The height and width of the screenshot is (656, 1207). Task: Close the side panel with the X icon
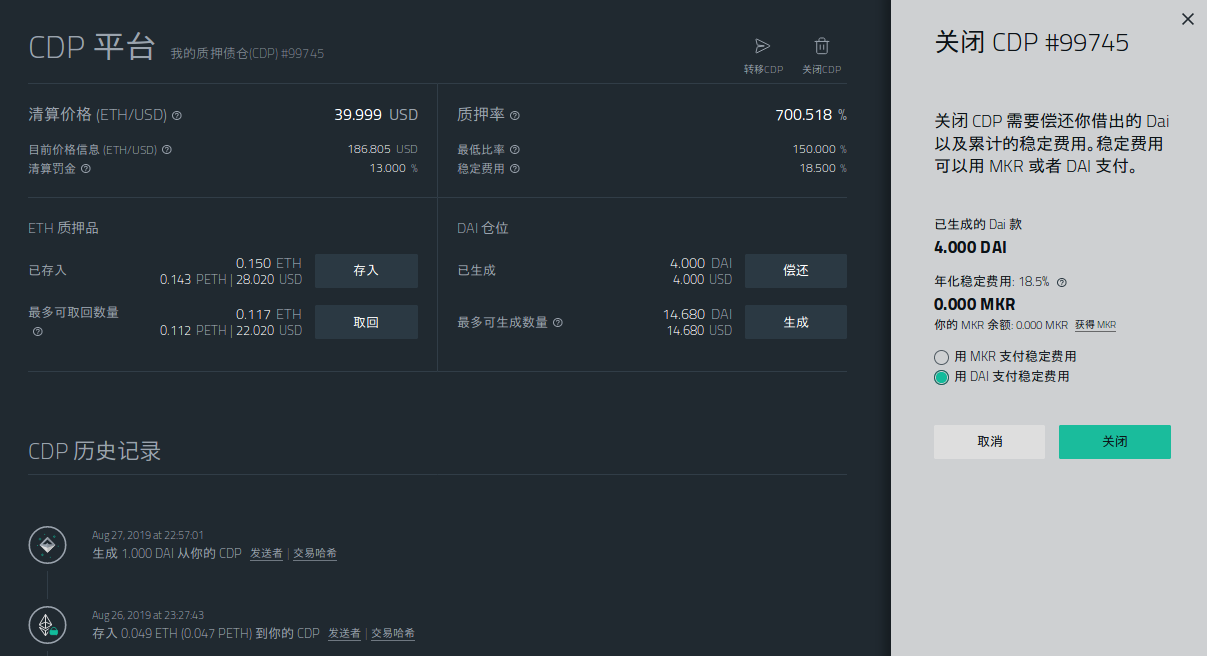[x=1188, y=19]
